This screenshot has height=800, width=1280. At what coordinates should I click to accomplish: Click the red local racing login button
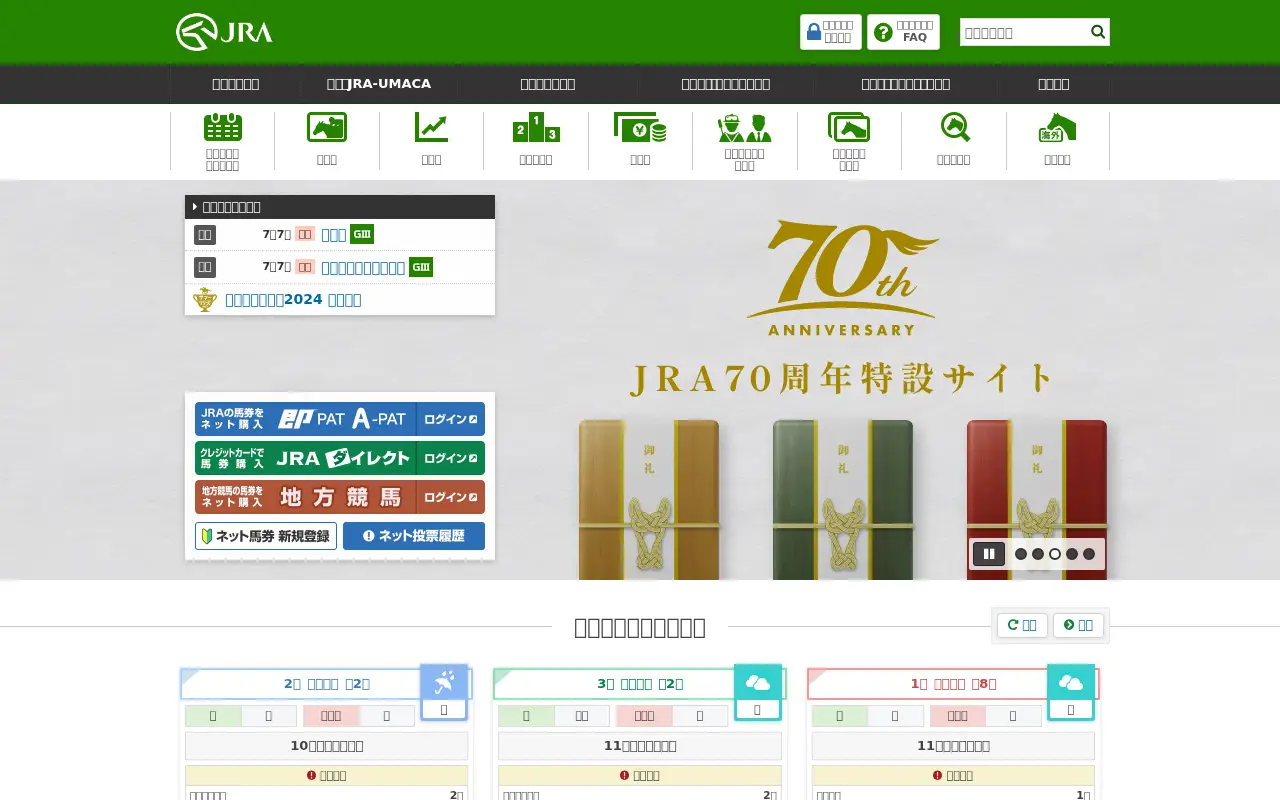(x=340, y=497)
